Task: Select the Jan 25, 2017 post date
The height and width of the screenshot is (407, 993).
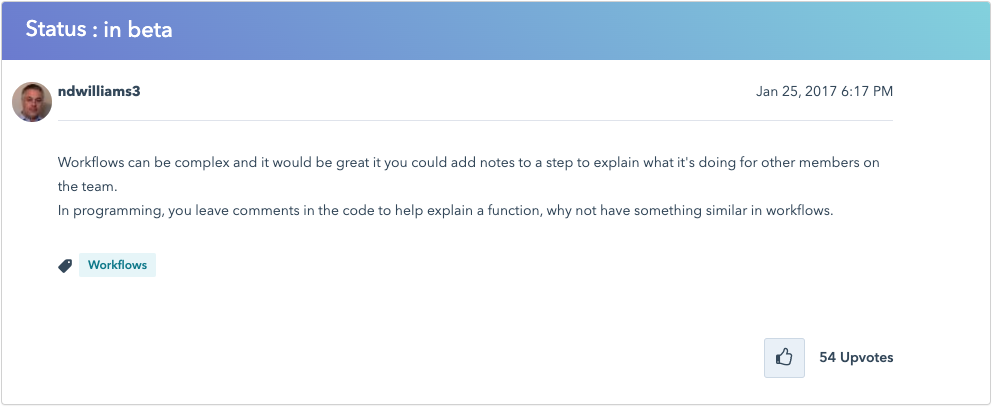Action: (x=797, y=92)
